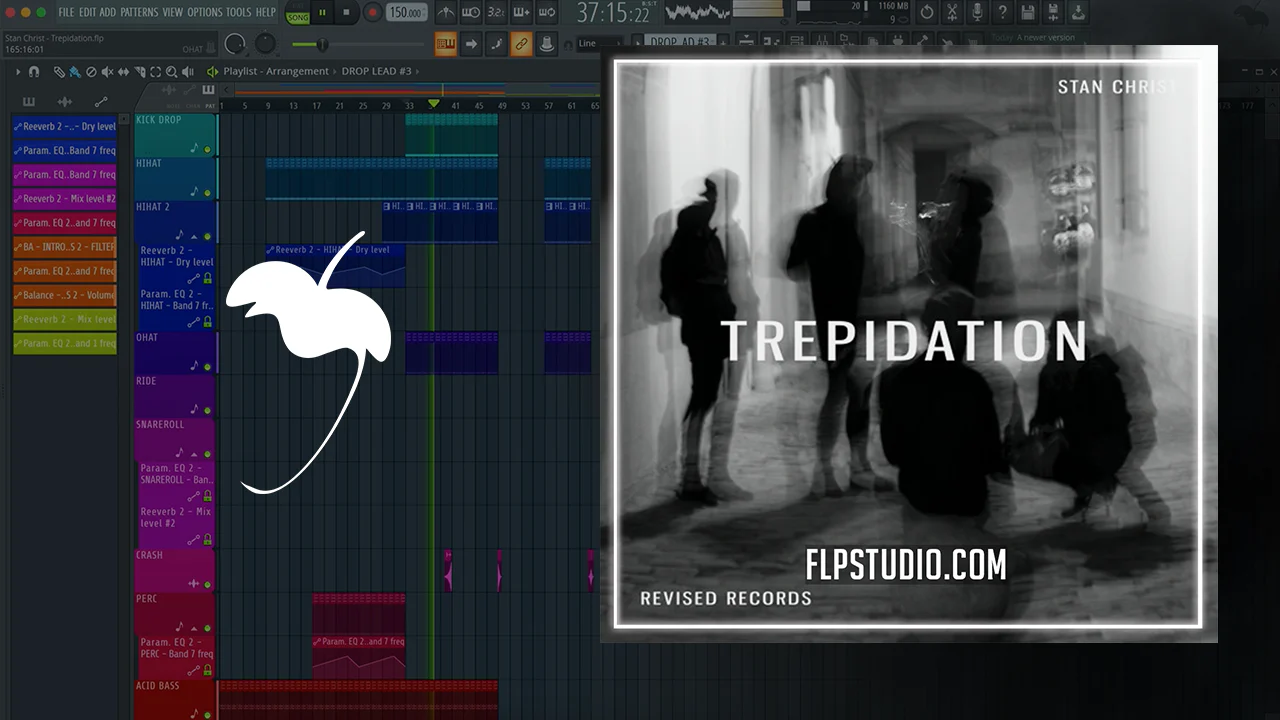Viewport: 1280px width, 720px height.
Task: Show audio clips in the picker panel
Action: 65,102
